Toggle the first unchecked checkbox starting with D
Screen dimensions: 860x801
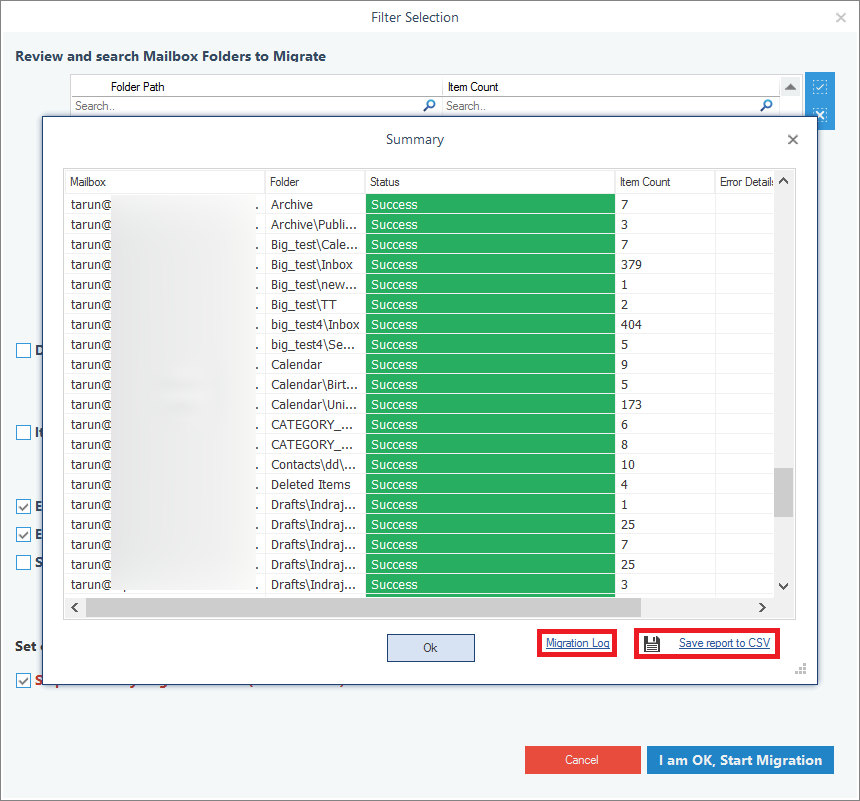23,351
